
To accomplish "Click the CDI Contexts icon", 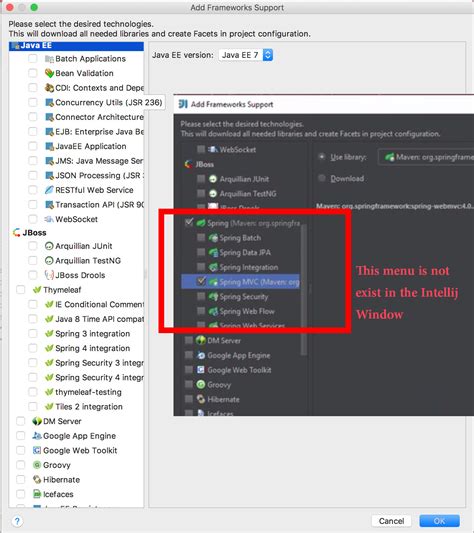I will pos(49,88).
